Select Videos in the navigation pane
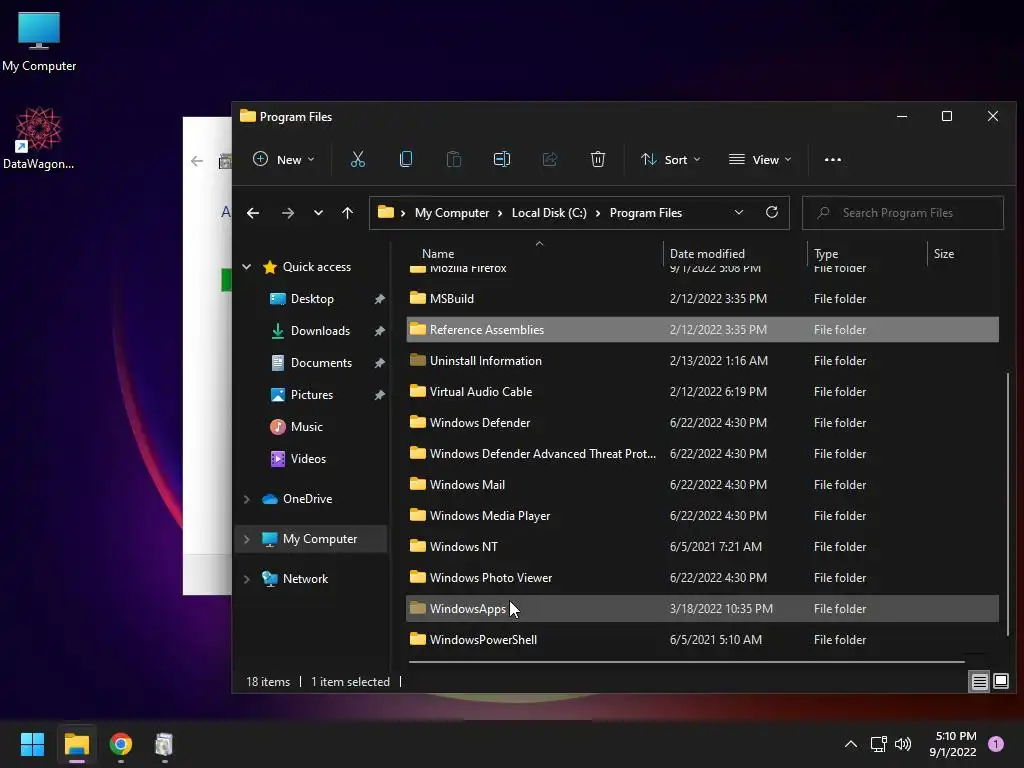This screenshot has height=768, width=1024. click(308, 458)
